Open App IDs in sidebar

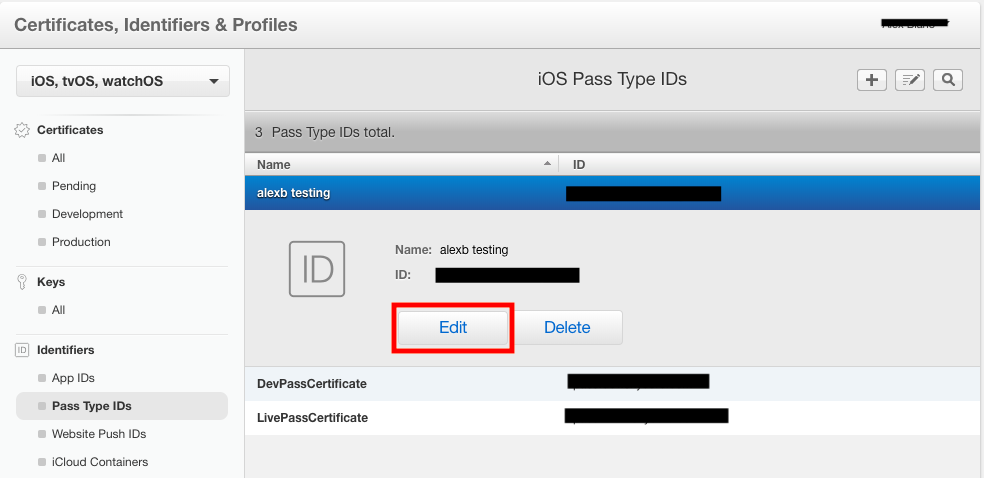[x=73, y=378]
